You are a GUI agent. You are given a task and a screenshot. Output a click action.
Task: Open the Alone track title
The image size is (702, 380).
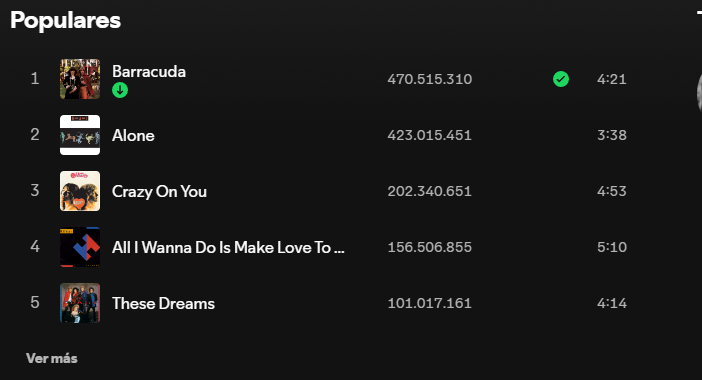133,135
